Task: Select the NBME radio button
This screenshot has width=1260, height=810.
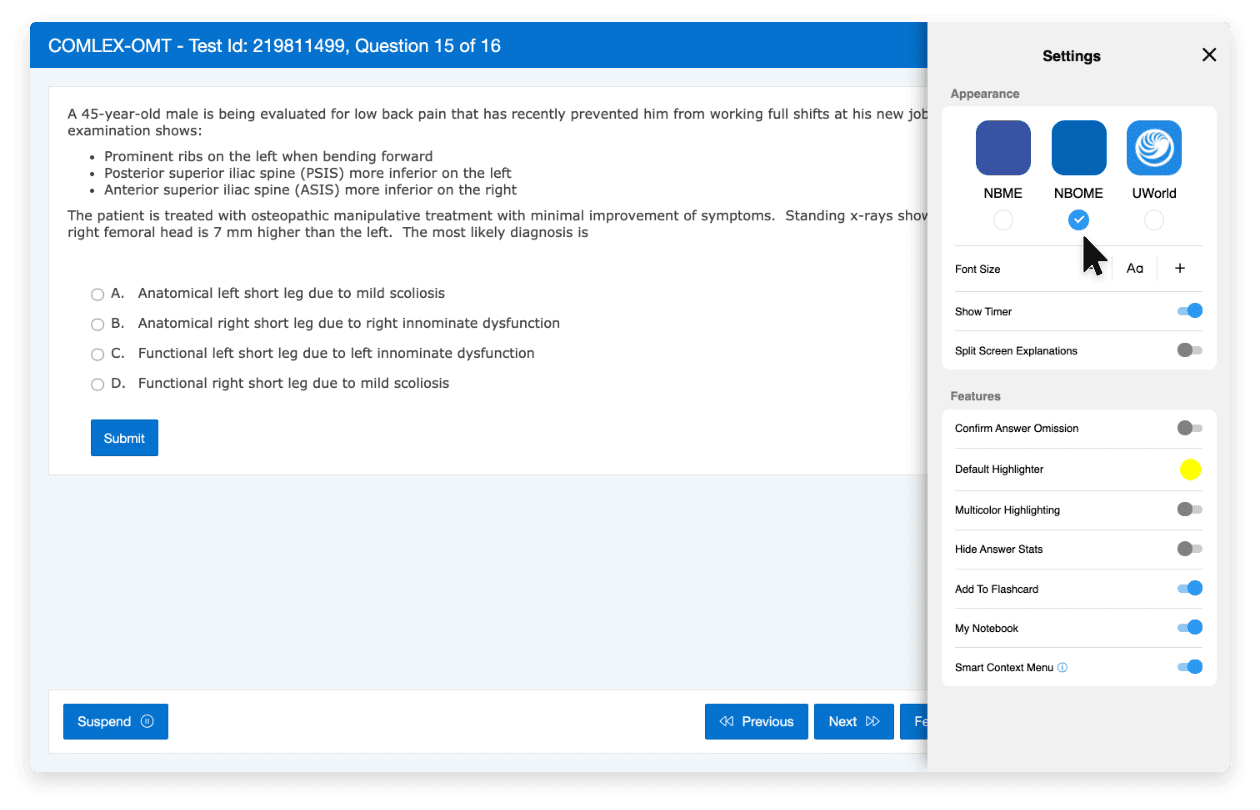Action: pos(1003,220)
